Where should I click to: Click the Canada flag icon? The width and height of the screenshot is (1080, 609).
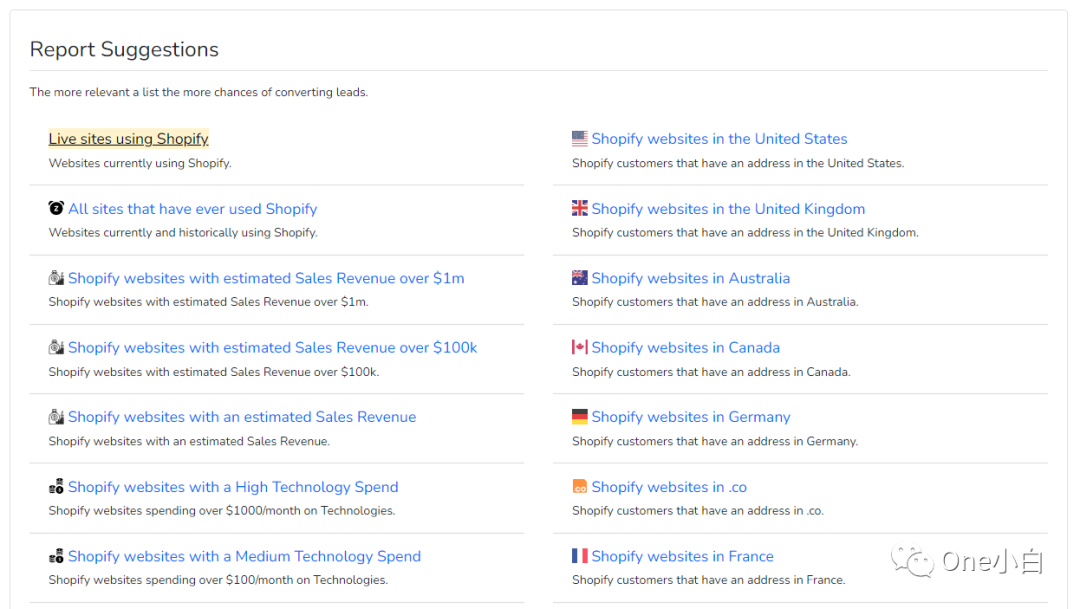(x=580, y=347)
